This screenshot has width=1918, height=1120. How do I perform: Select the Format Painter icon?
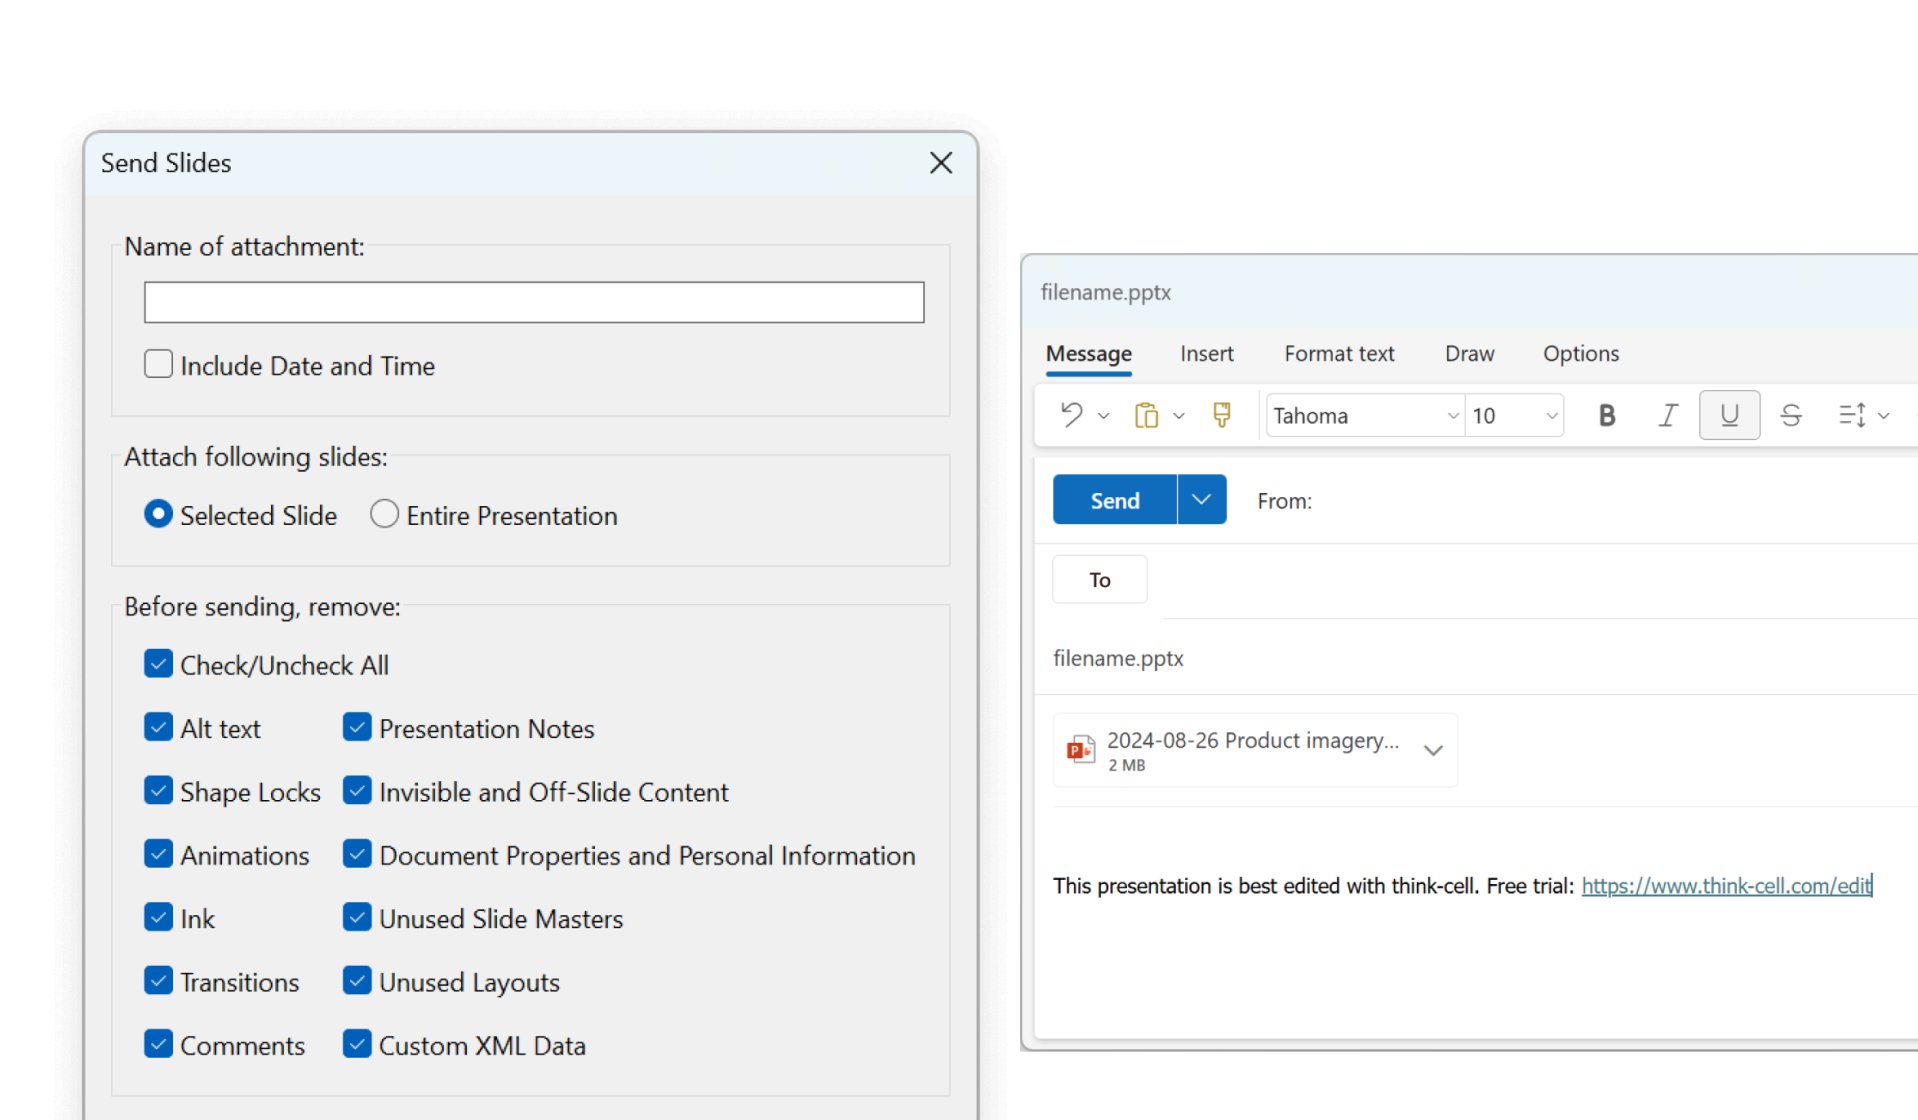(x=1221, y=415)
